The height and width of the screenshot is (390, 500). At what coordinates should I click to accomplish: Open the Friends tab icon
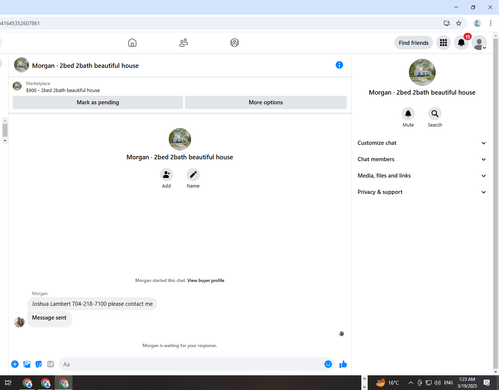pyautogui.click(x=183, y=43)
